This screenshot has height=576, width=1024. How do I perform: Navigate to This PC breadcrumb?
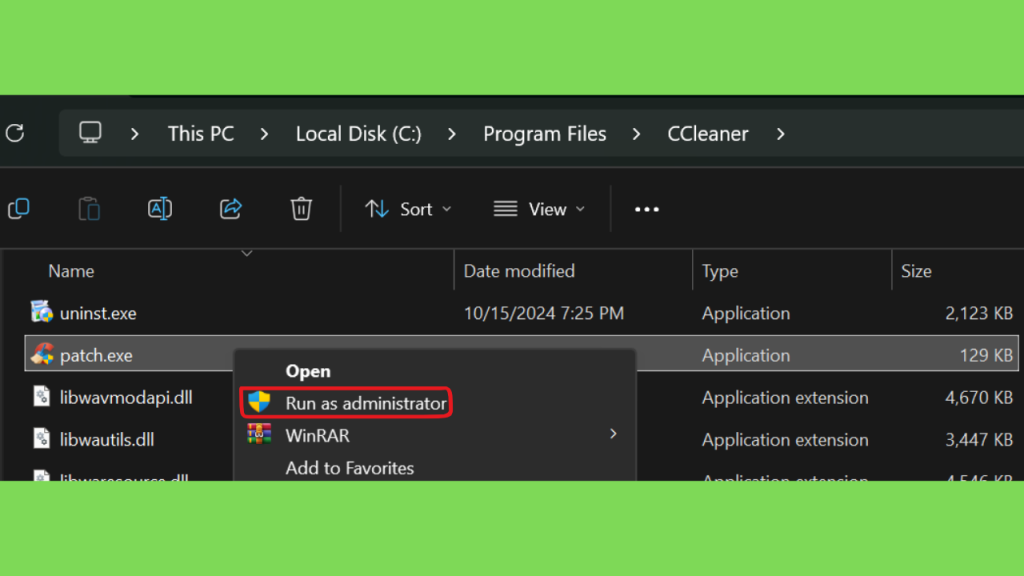tap(200, 134)
